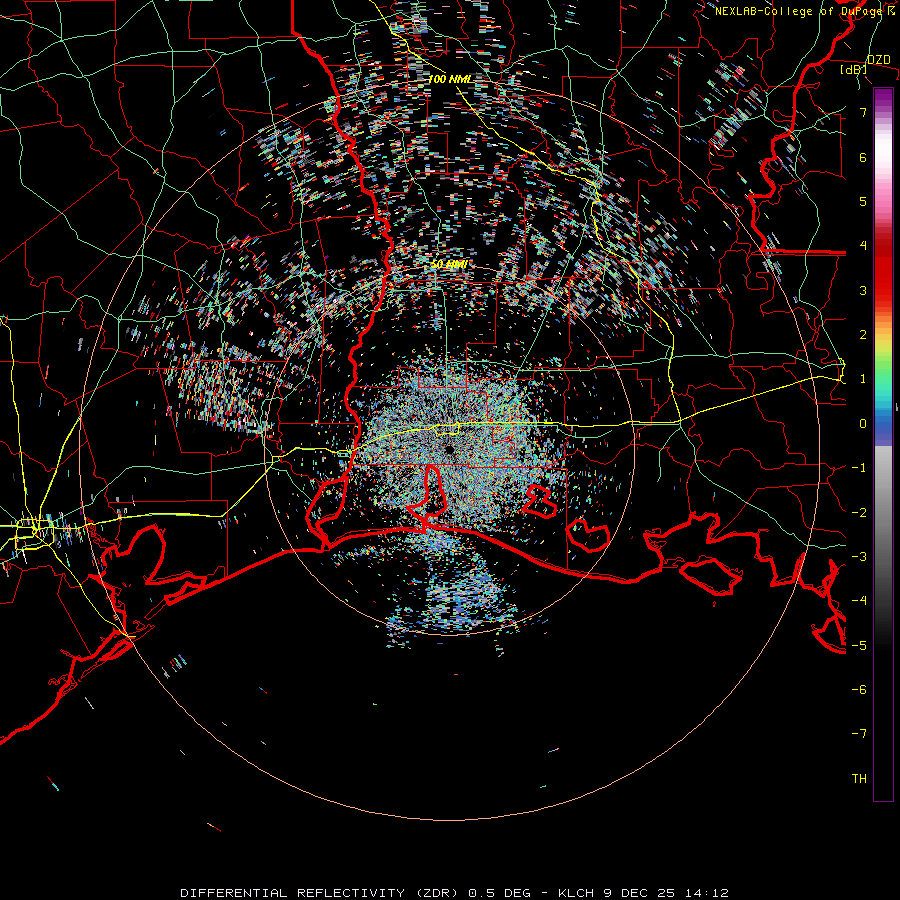Screen dimensions: 900x900
Task: Select the -3 dB scale label
Action: point(859,556)
